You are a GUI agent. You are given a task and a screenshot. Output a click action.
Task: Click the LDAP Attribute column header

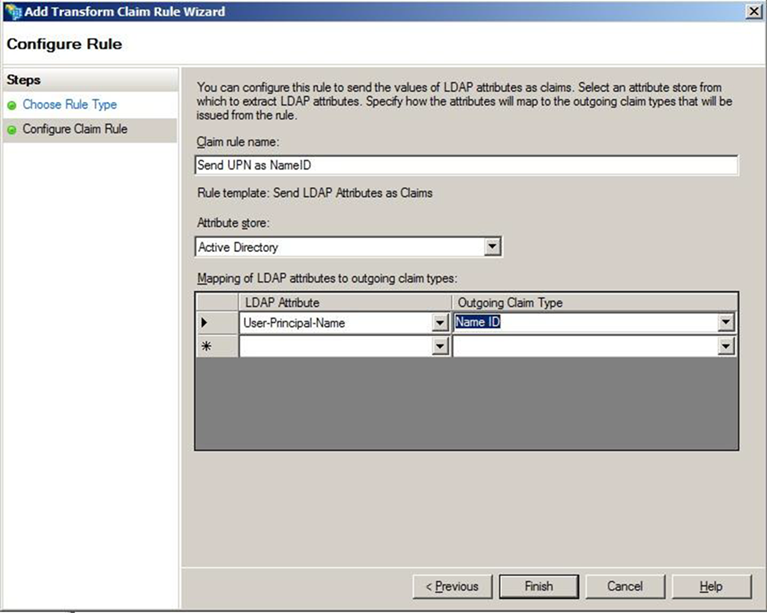click(345, 302)
